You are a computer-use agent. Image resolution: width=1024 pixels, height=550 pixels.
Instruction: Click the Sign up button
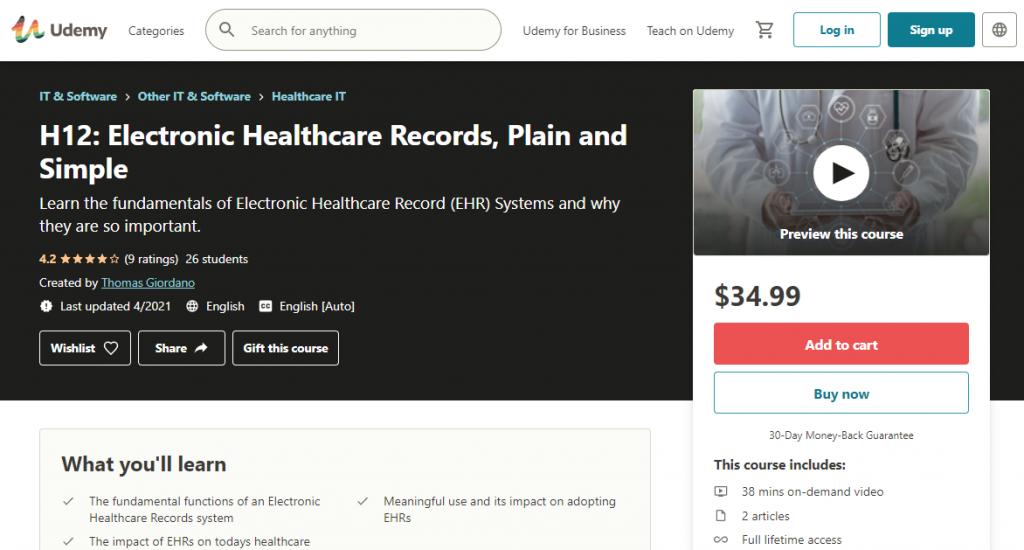click(x=931, y=30)
